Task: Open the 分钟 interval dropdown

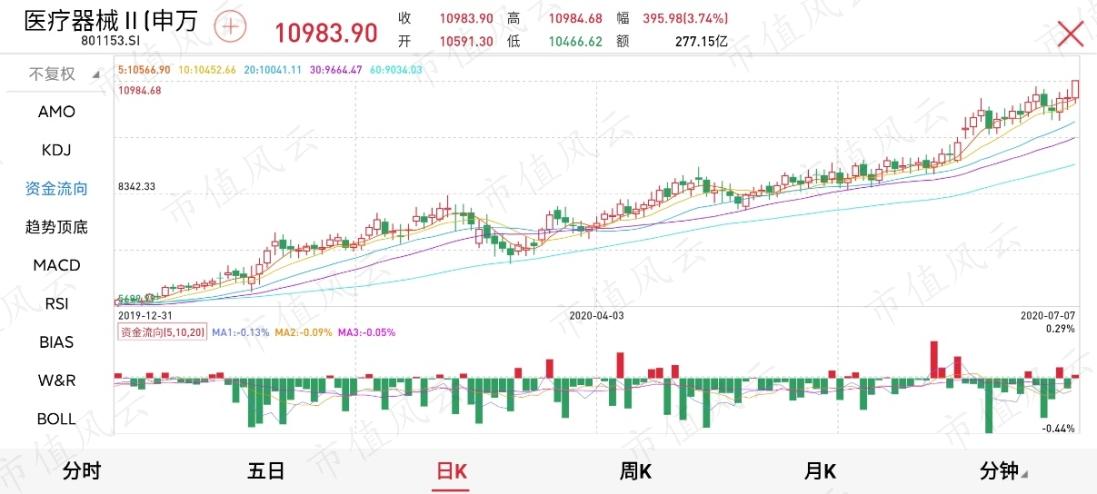Action: point(1004,471)
